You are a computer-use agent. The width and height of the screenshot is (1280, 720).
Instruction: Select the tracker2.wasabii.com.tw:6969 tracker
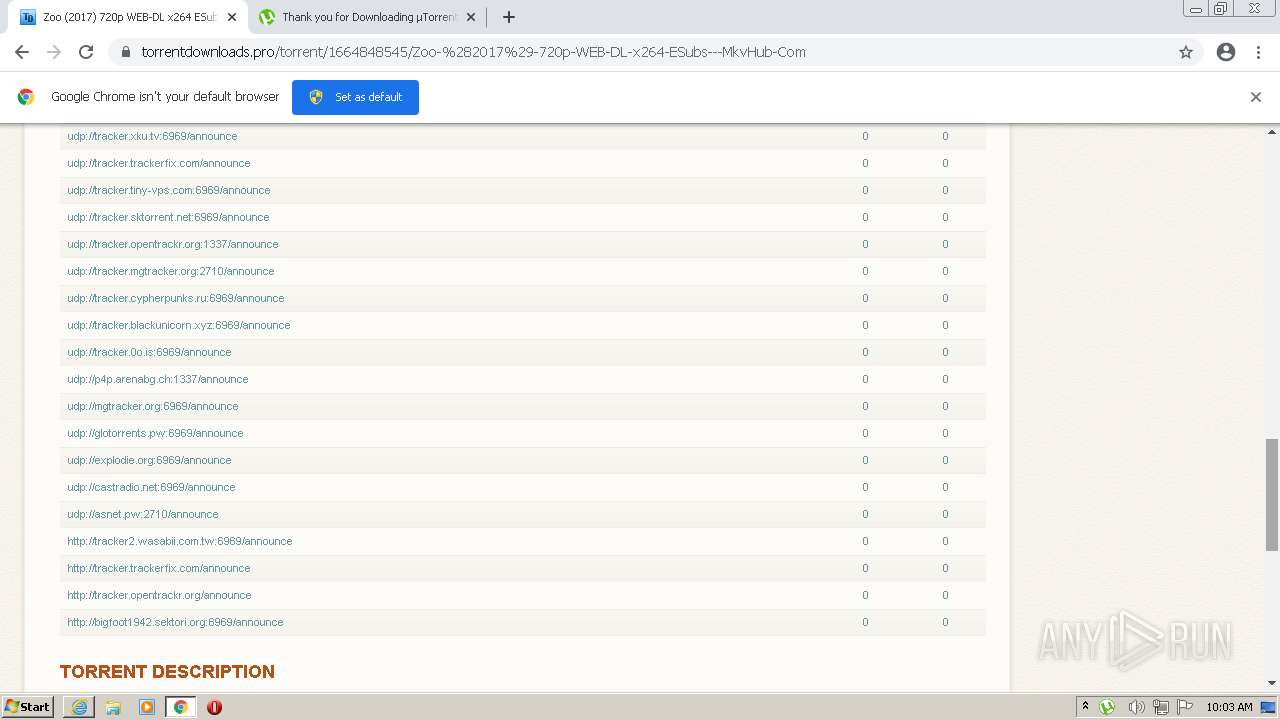pos(180,541)
